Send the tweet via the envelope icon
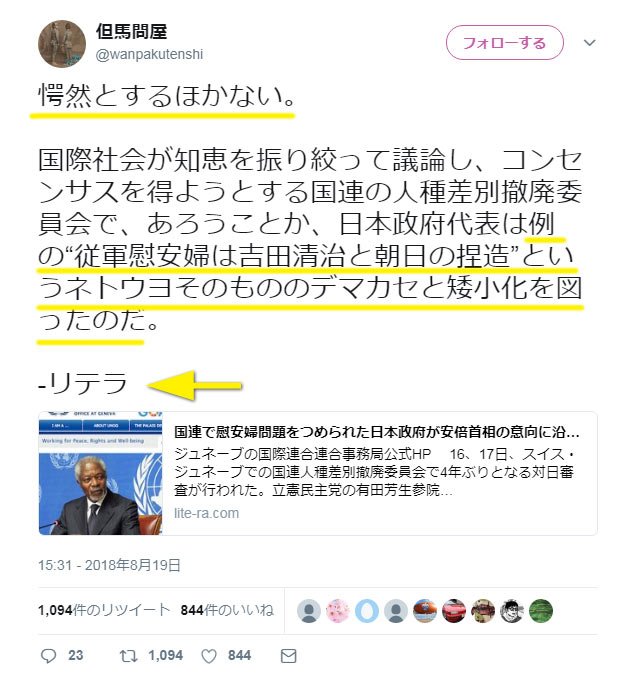 pyautogui.click(x=288, y=656)
